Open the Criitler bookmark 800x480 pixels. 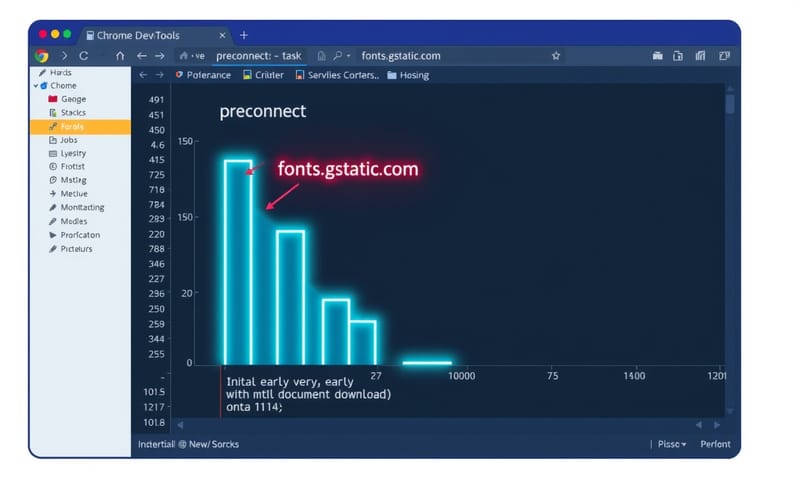pos(263,75)
